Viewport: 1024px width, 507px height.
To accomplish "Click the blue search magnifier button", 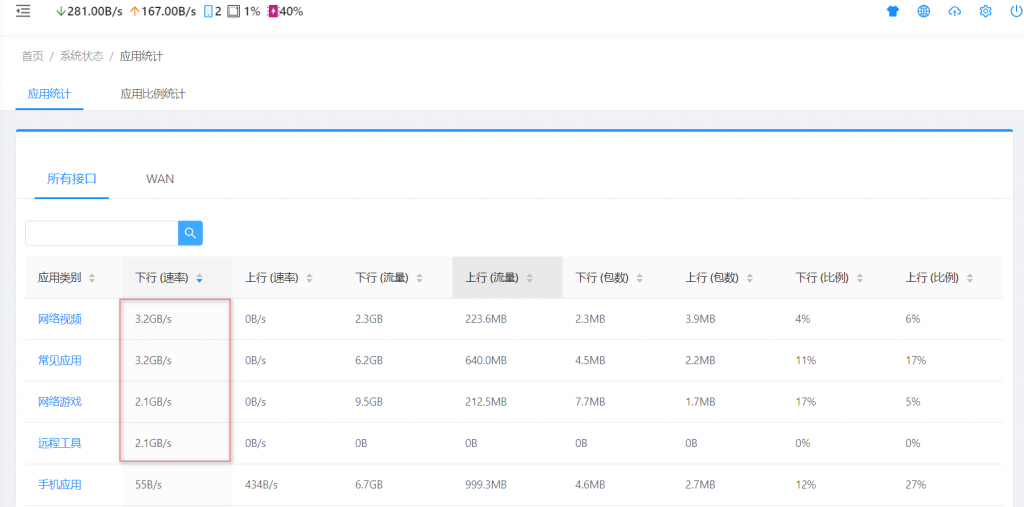I will tap(190, 233).
